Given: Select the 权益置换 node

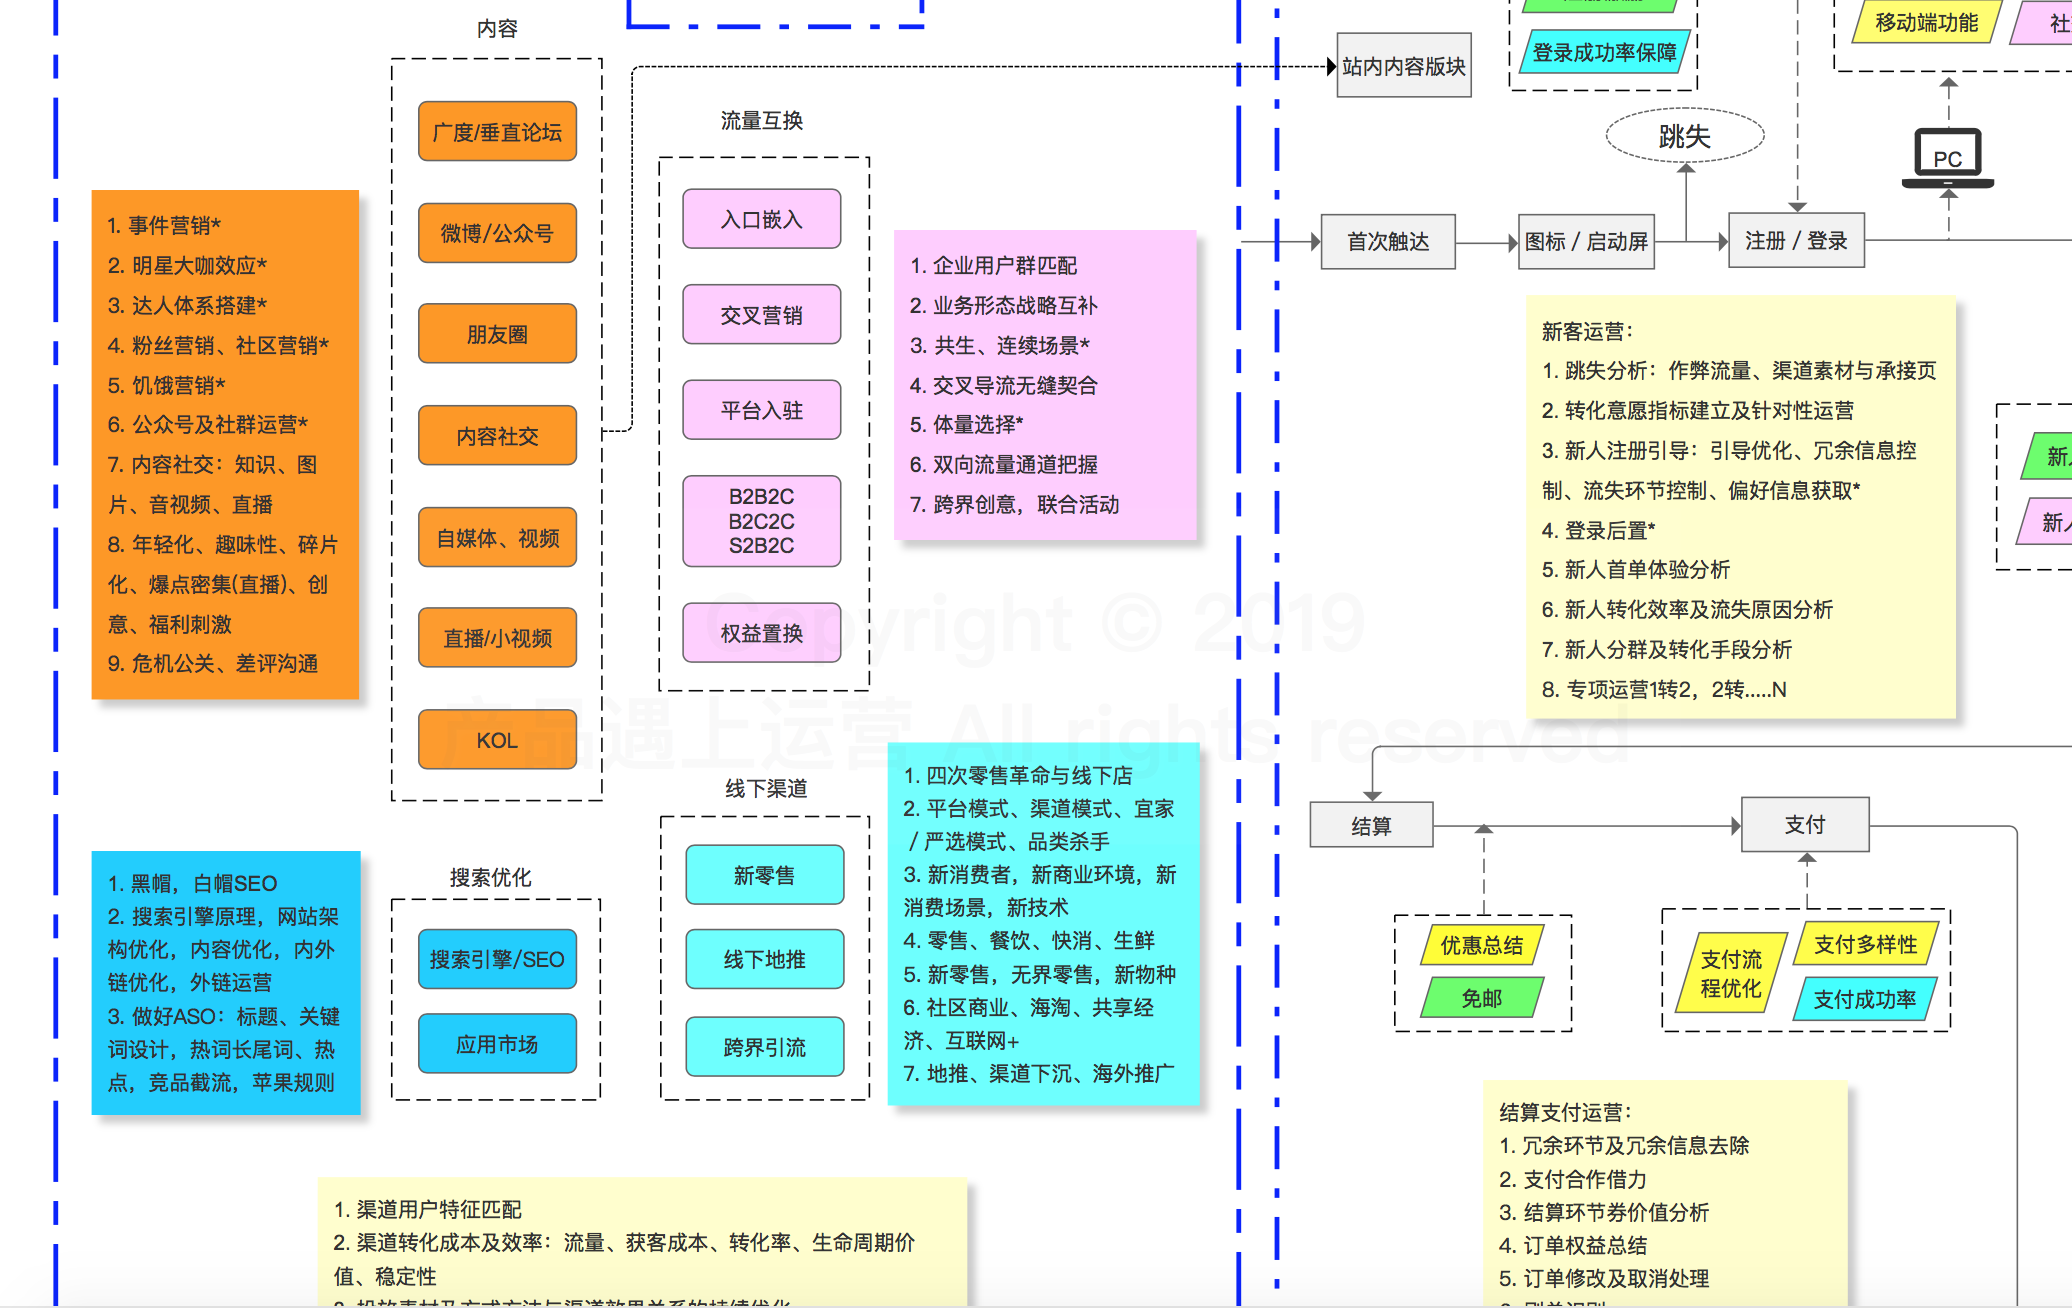Looking at the screenshot, I should (761, 633).
